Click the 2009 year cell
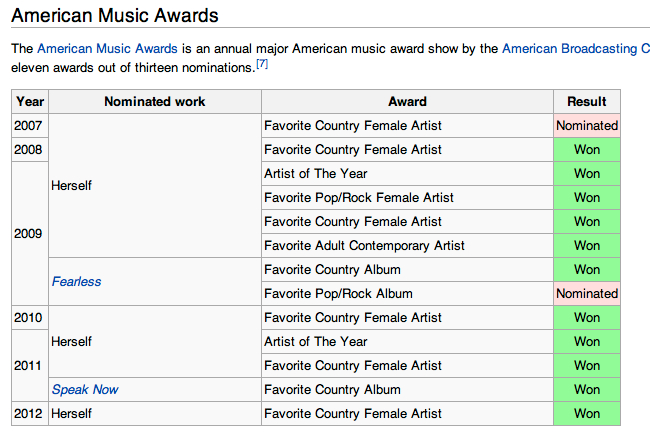Viewport: 650px width, 441px height. (x=30, y=234)
